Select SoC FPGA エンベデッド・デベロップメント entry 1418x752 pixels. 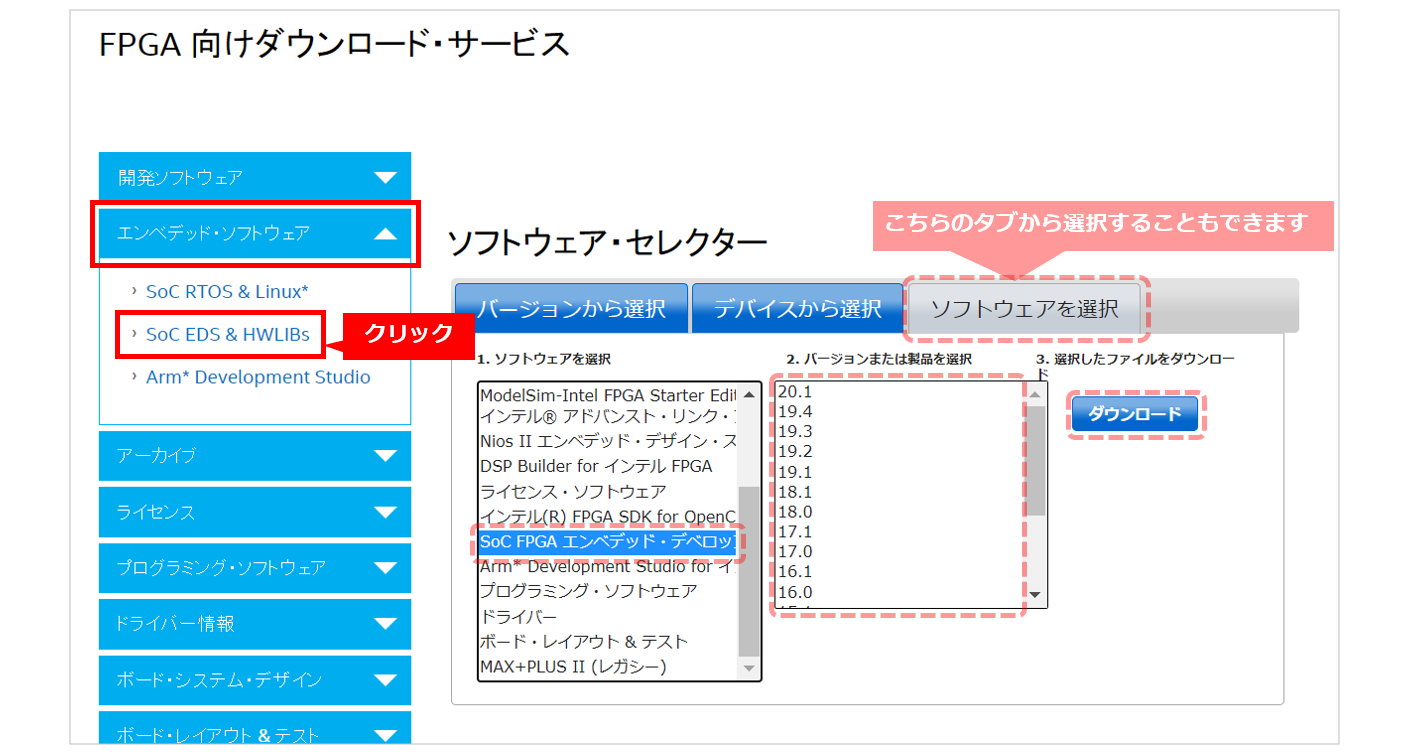[x=608, y=542]
